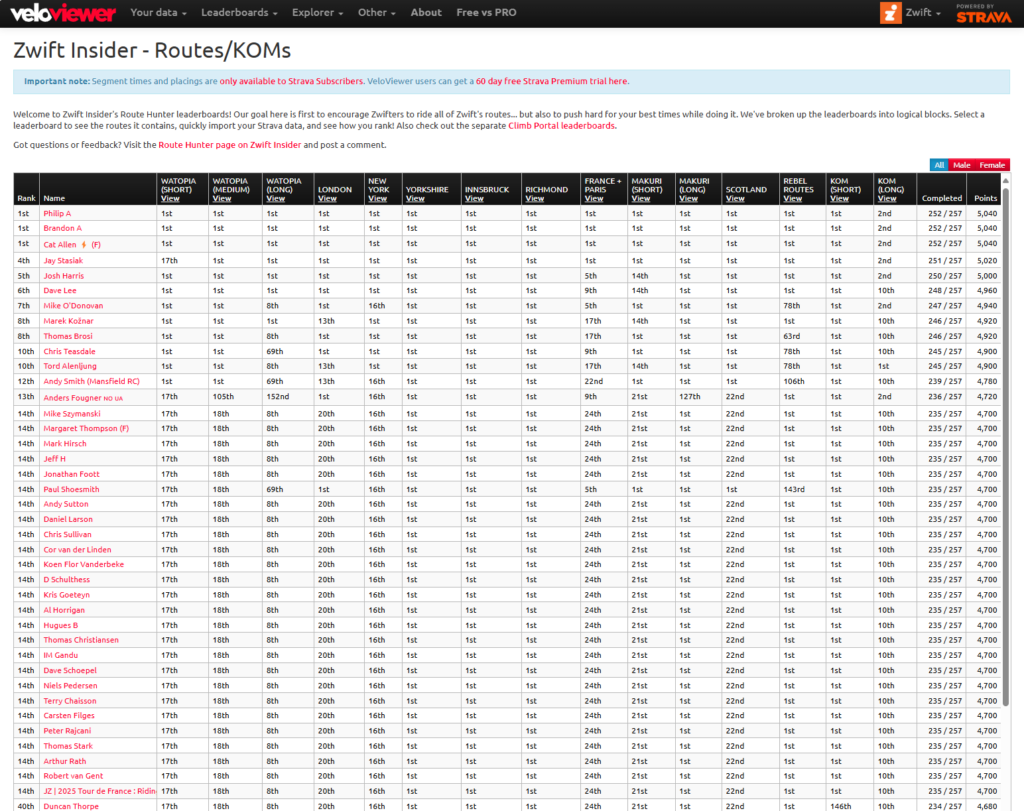This screenshot has width=1024, height=811.
Task: Click the lightning icon beside Cat Allen
Action: point(84,245)
